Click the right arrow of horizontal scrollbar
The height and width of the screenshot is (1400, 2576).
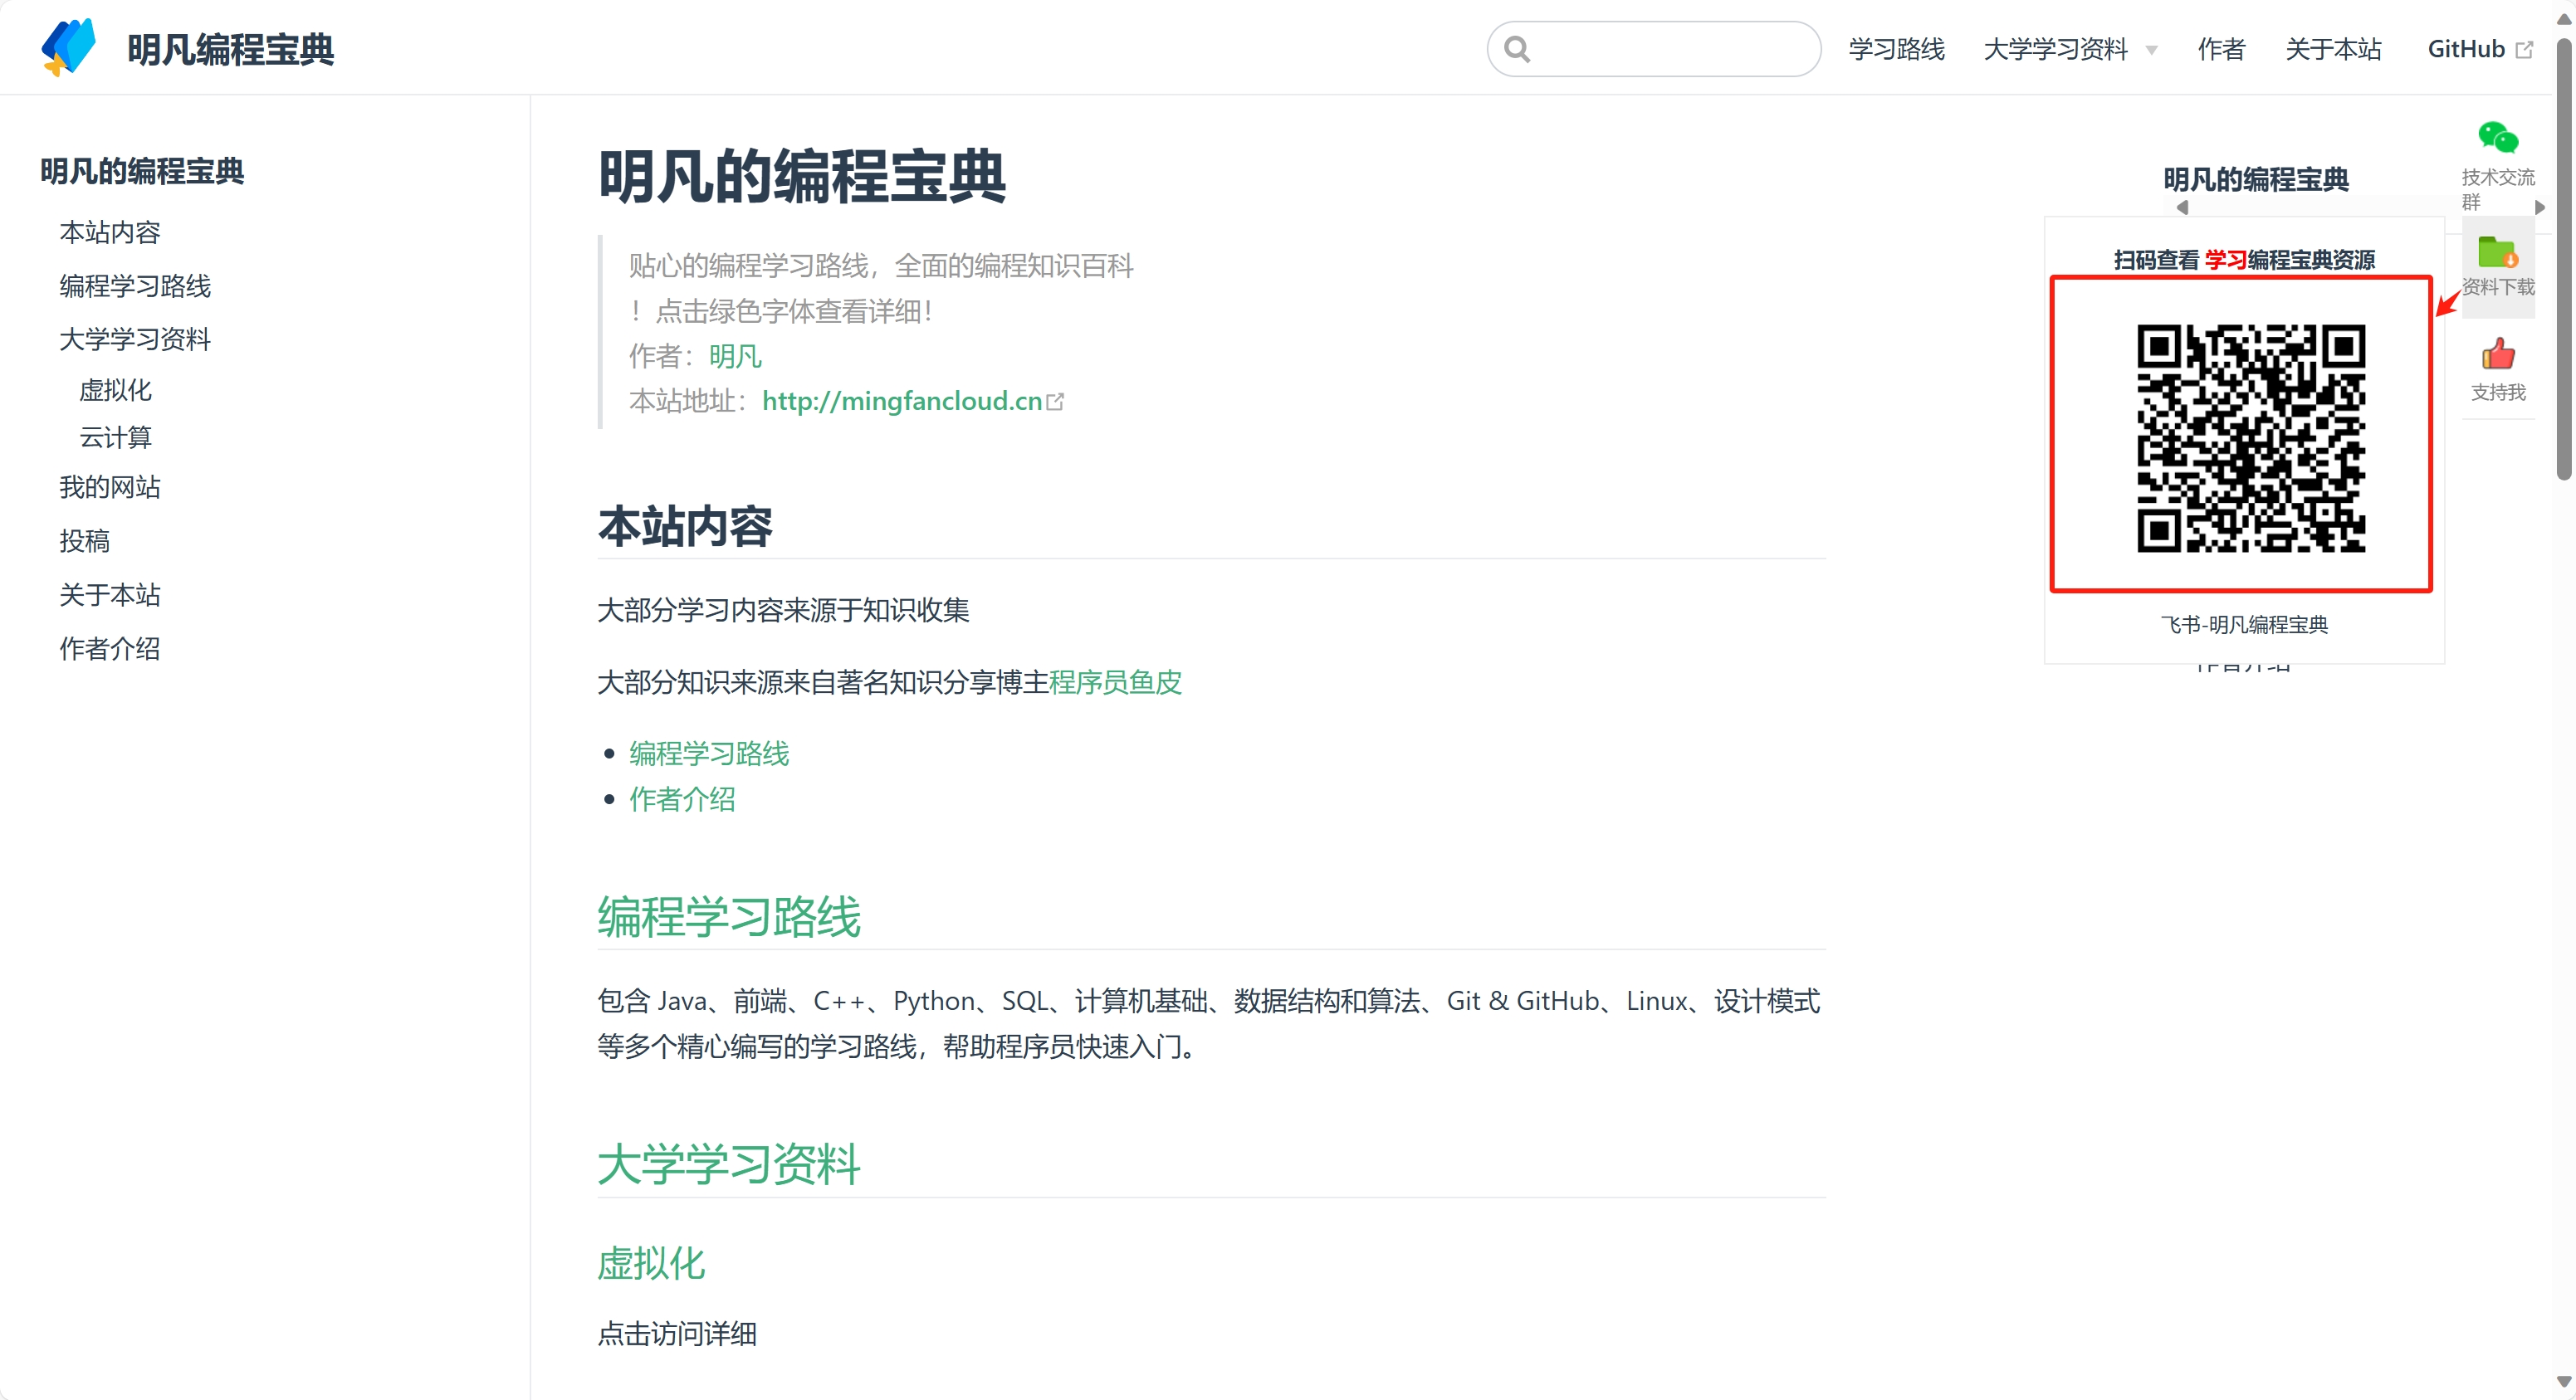pyautogui.click(x=2539, y=207)
